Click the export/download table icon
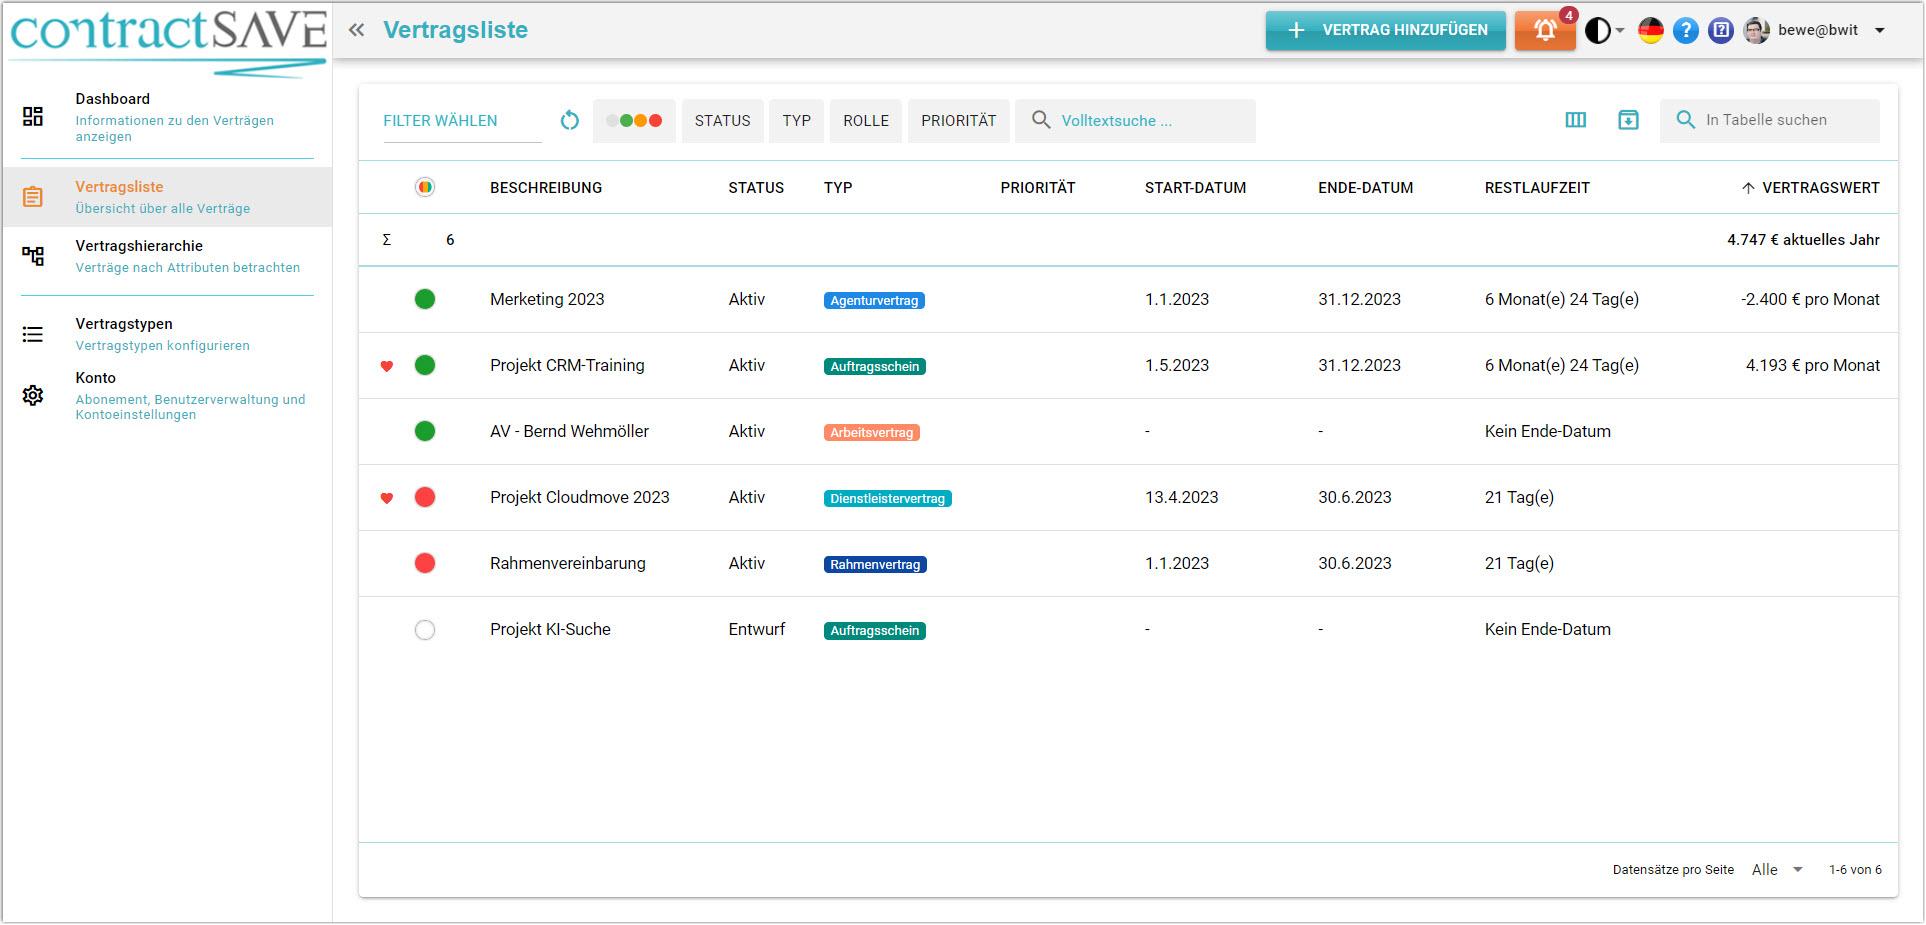This screenshot has height=925, width=1926. click(x=1628, y=120)
